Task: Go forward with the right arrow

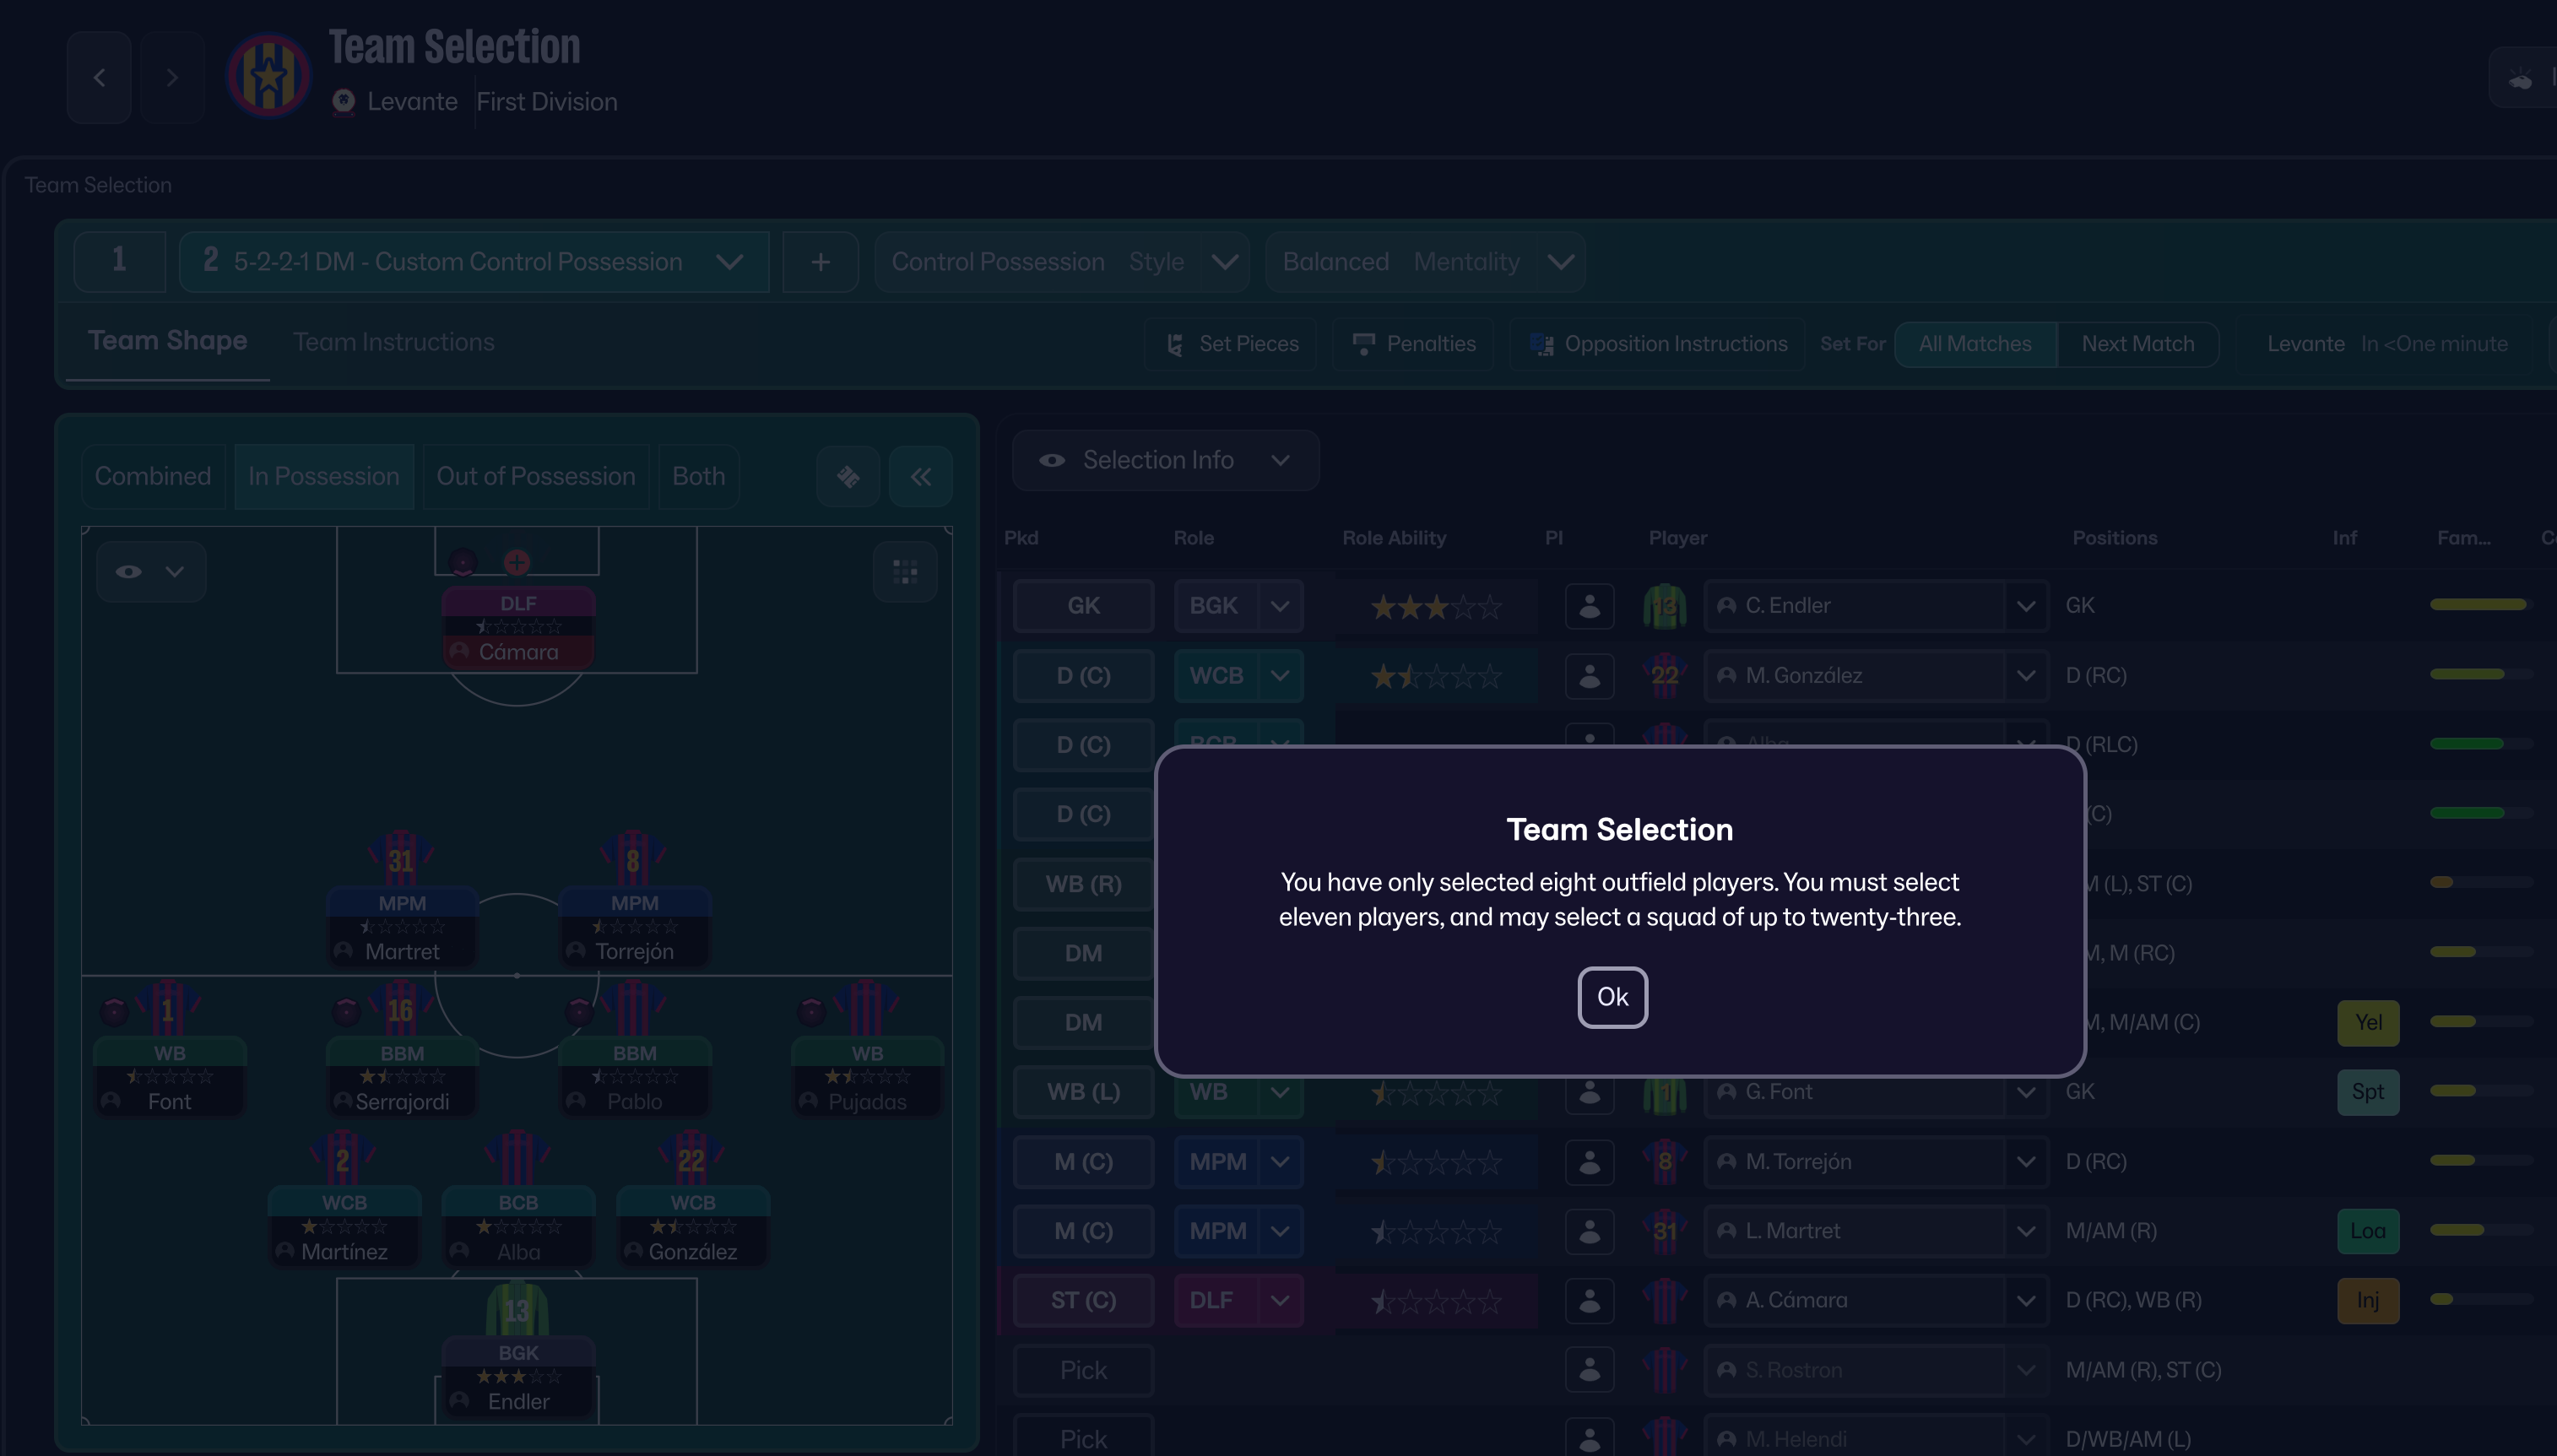Action: pyautogui.click(x=172, y=77)
